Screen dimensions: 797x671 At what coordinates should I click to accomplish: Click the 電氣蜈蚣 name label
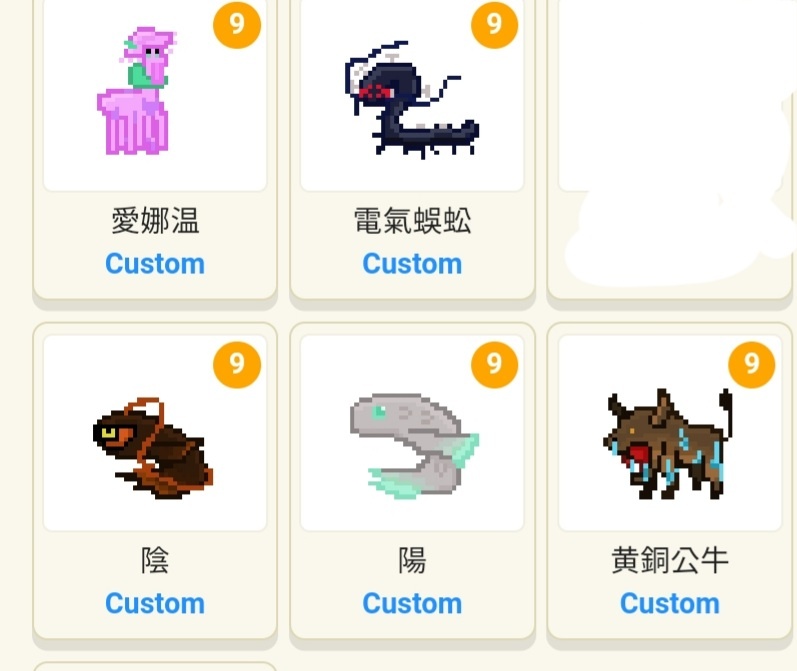point(412,221)
